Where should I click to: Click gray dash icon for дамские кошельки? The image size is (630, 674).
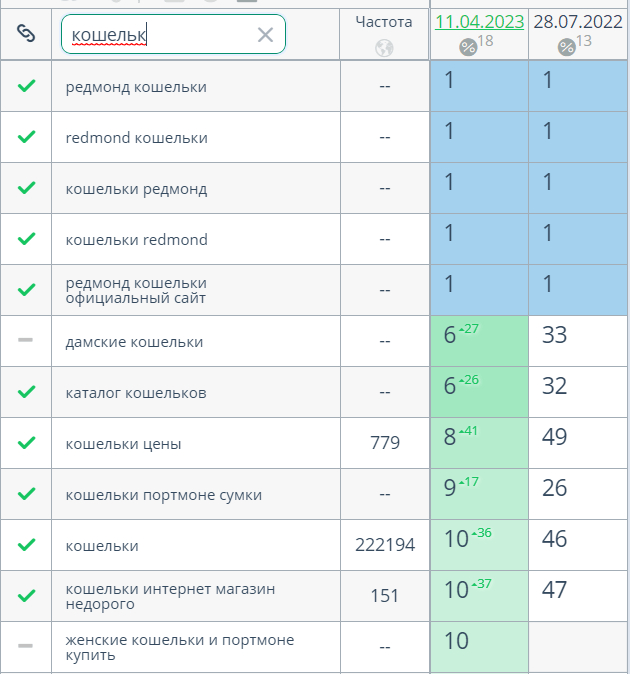26,341
